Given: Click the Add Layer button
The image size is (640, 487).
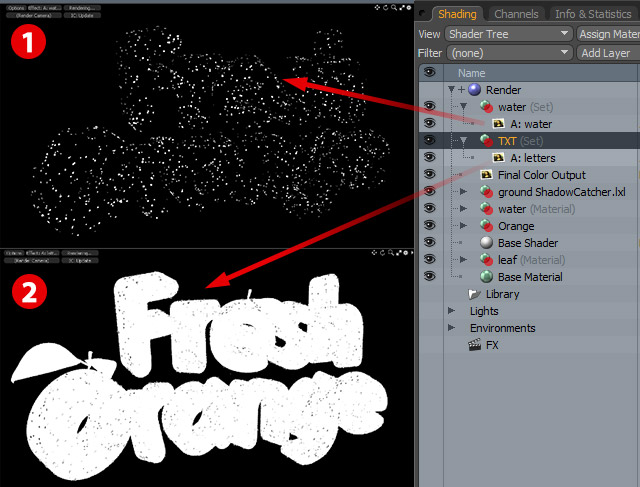Looking at the screenshot, I should click(x=608, y=53).
